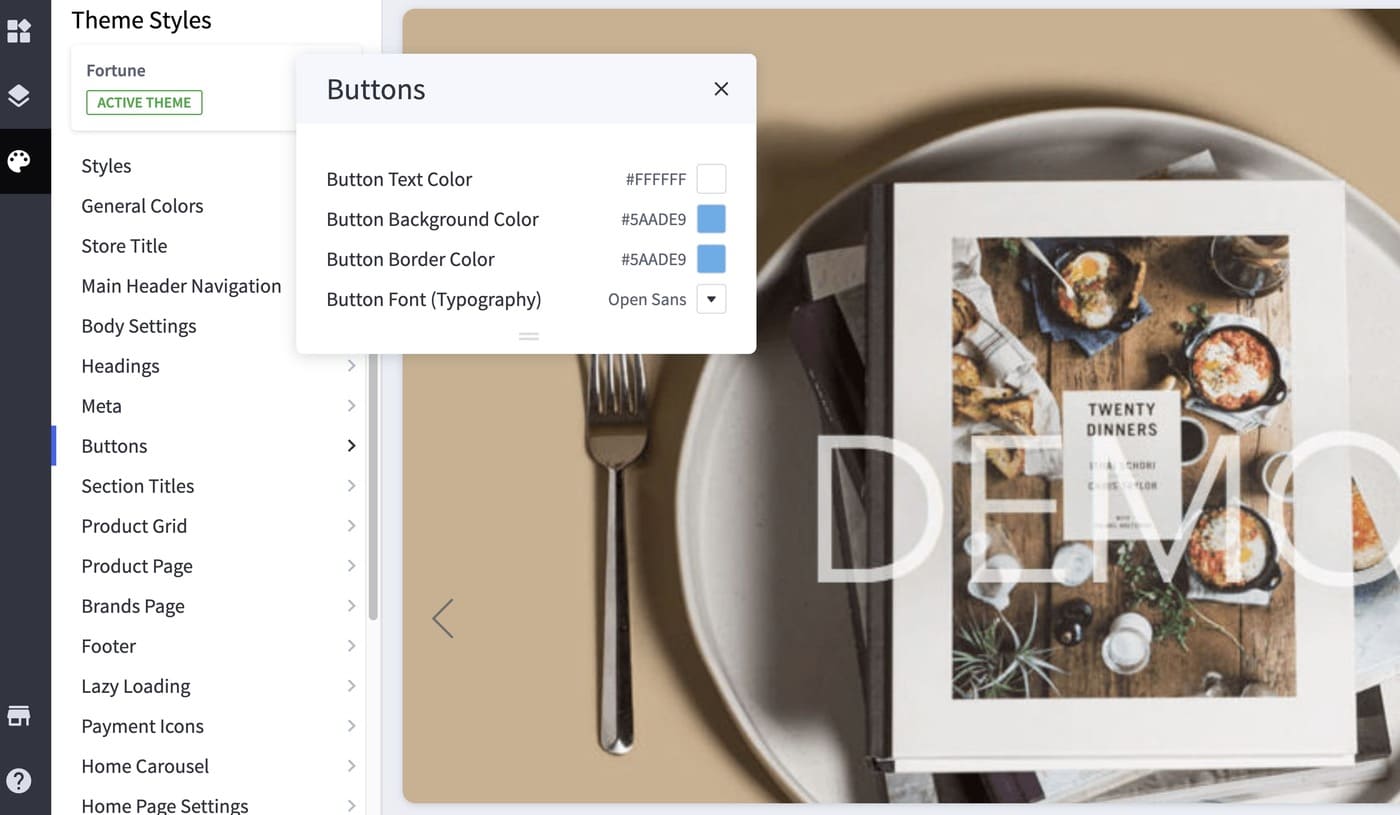
Task: Select Payment Icons in the list
Action: [x=142, y=726]
